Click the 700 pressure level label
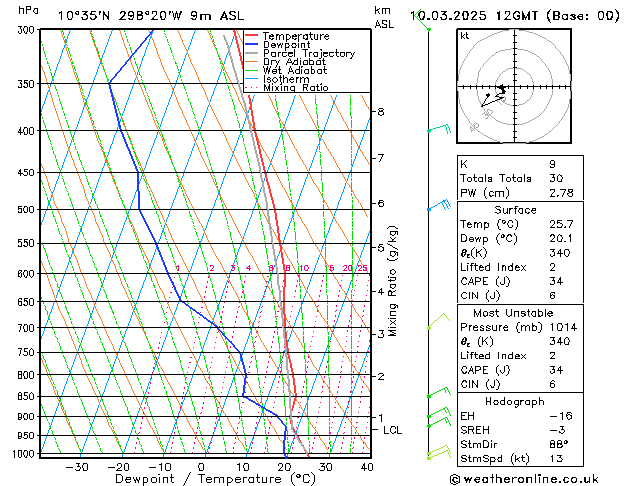Viewport: 629px width, 486px height. coord(28,328)
